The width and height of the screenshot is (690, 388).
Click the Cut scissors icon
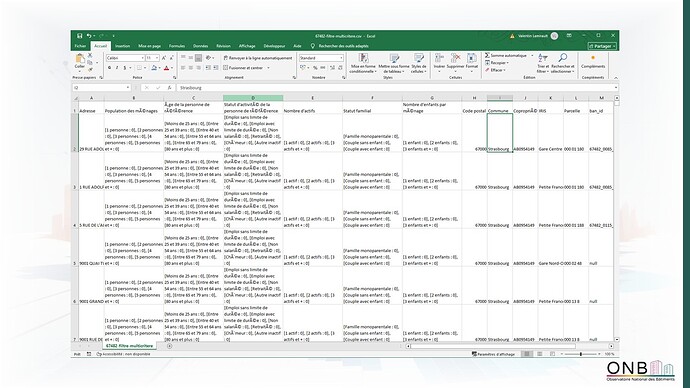pos(90,55)
